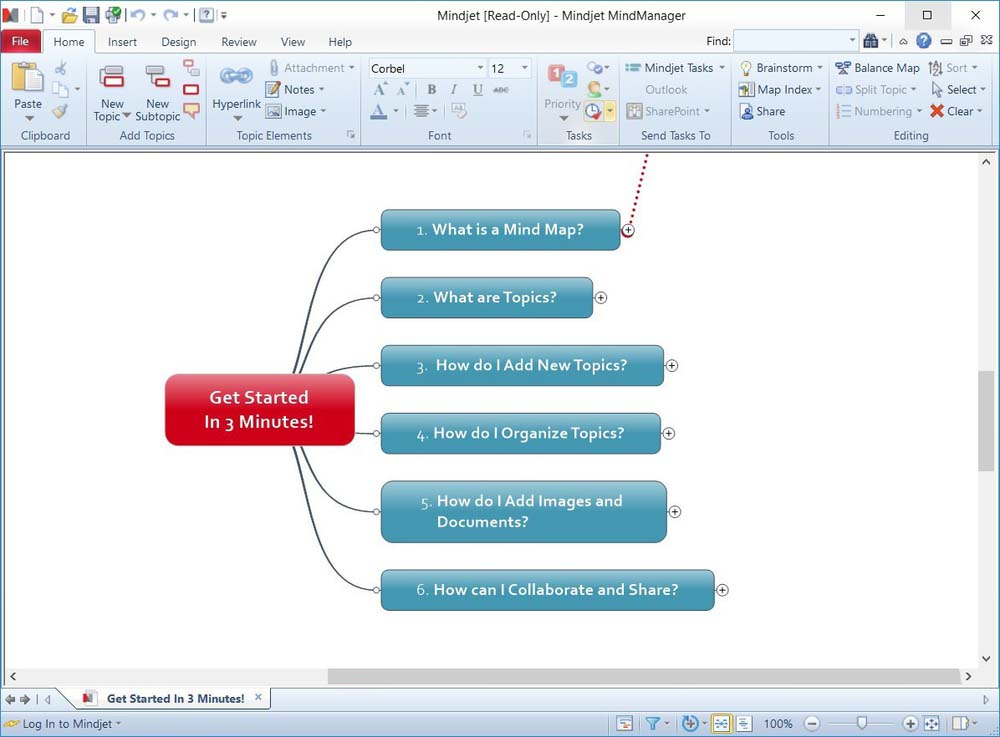Click the New Subtopic icon
The height and width of the screenshot is (737, 1000).
157,78
